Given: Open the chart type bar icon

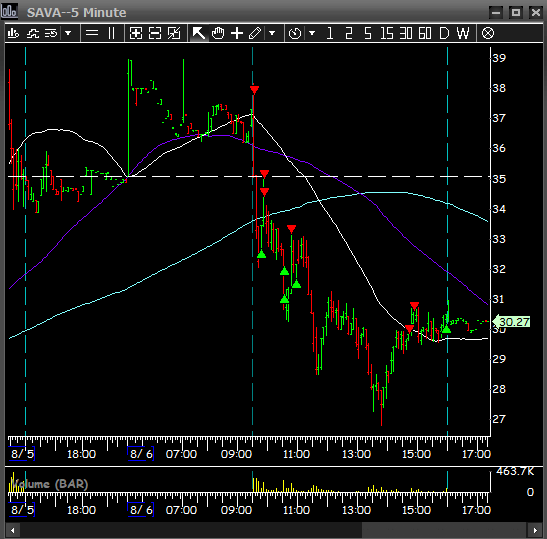Looking at the screenshot, I should click(13, 33).
